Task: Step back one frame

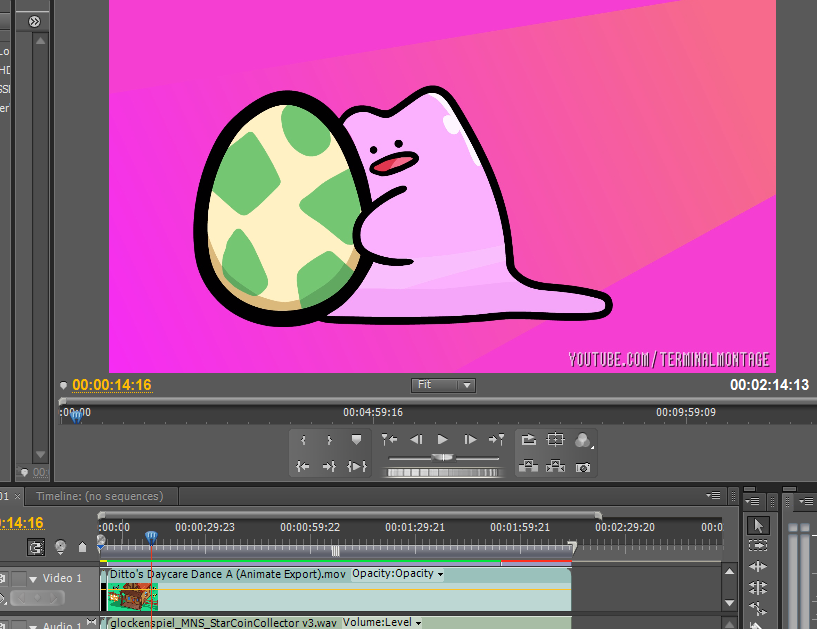Action: 416,440
